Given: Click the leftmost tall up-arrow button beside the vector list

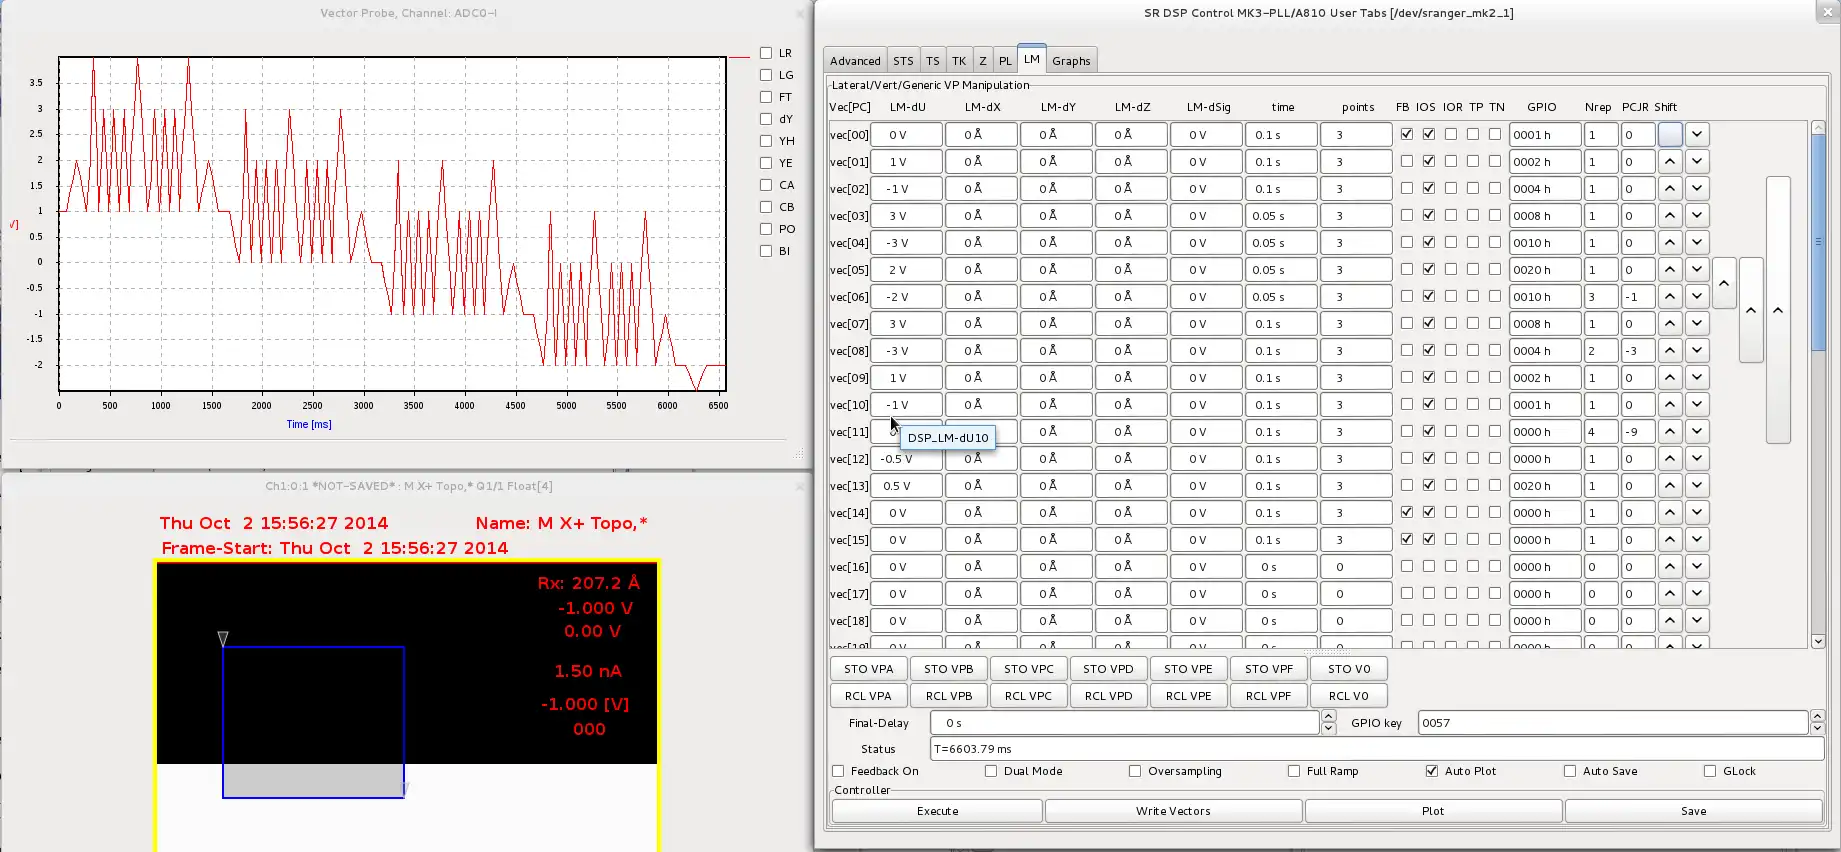Looking at the screenshot, I should pyautogui.click(x=1724, y=284).
